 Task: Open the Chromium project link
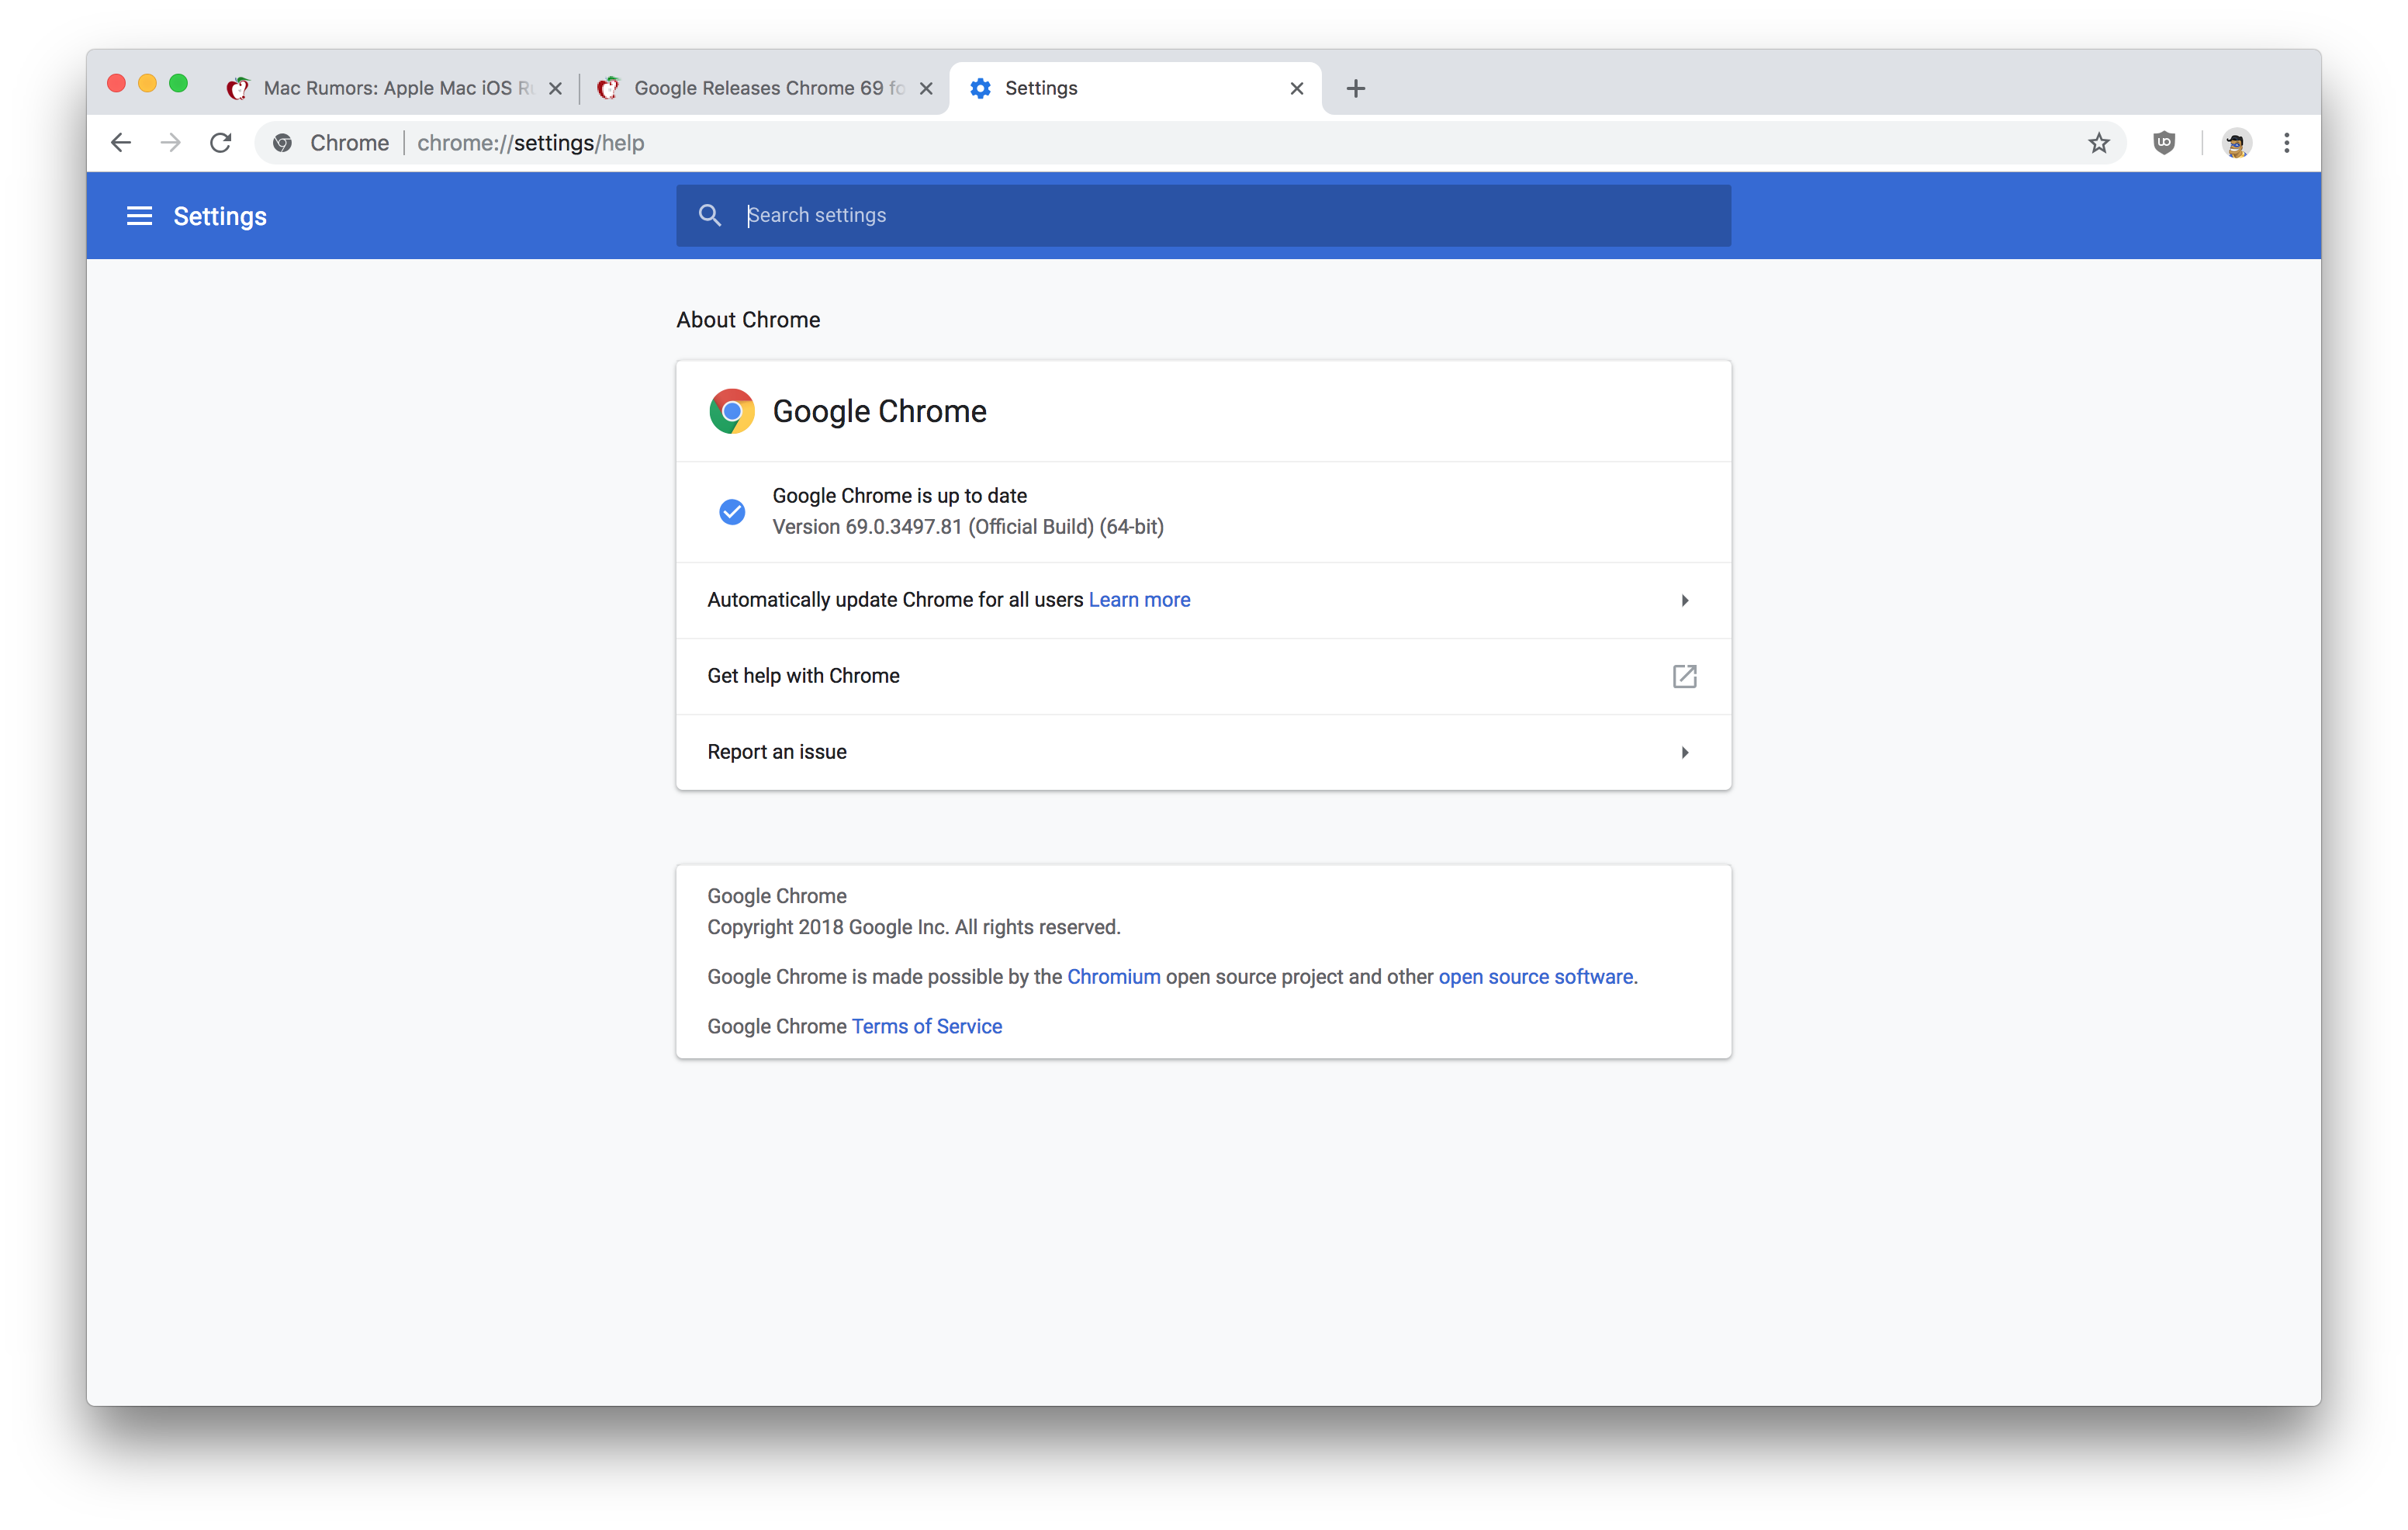pyautogui.click(x=1113, y=977)
